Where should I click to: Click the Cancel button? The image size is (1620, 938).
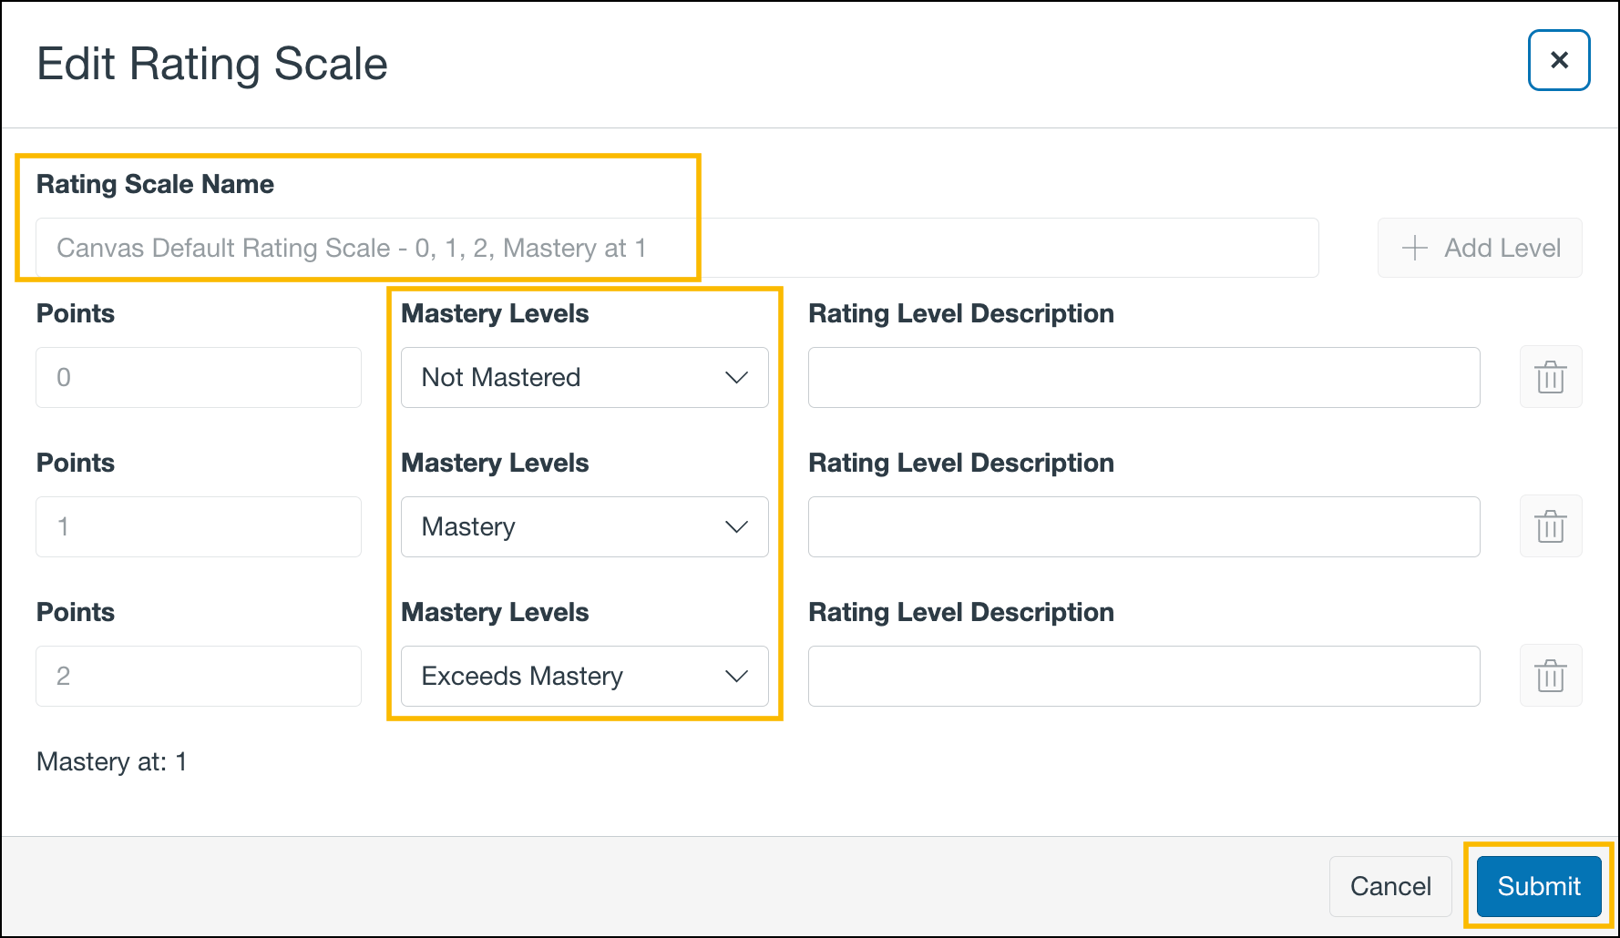[1389, 886]
